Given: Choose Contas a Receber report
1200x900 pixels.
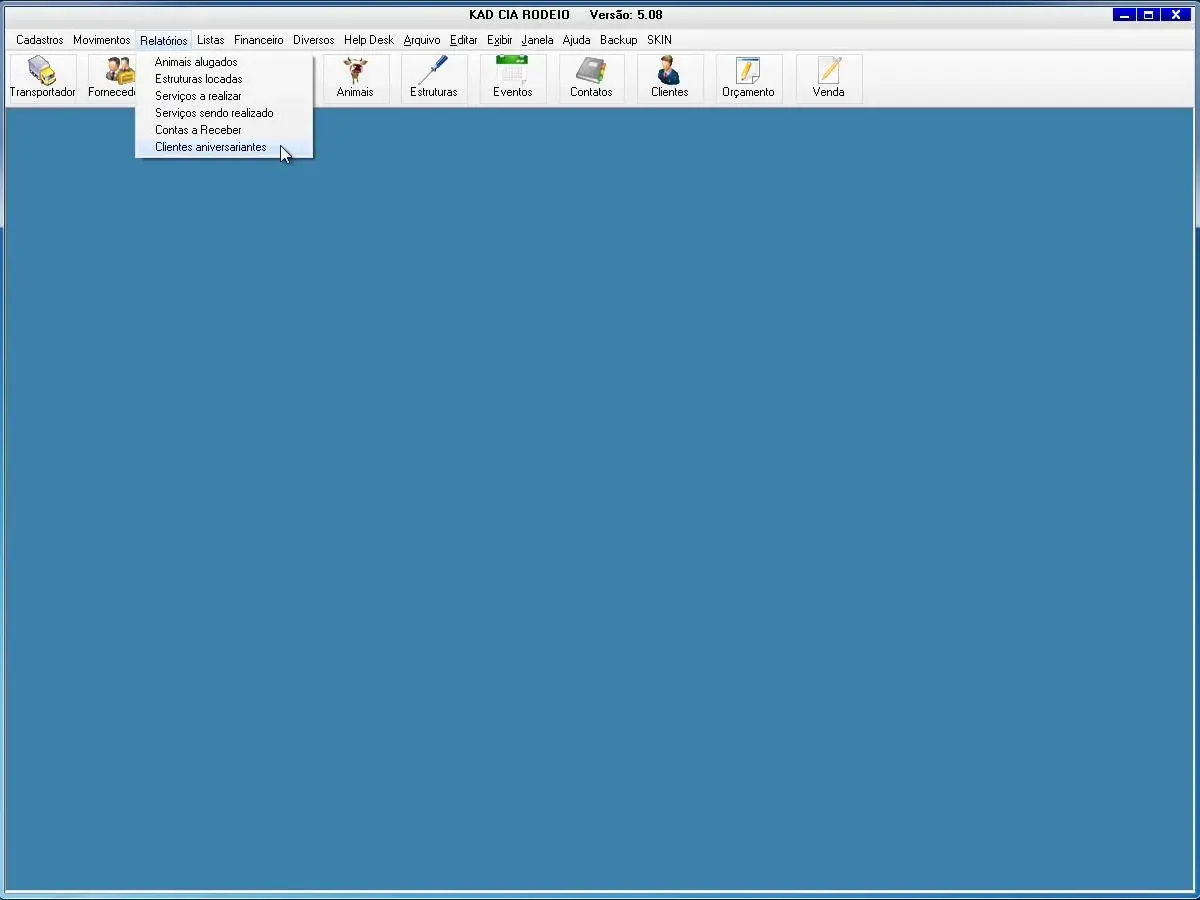Looking at the screenshot, I should tap(198, 130).
